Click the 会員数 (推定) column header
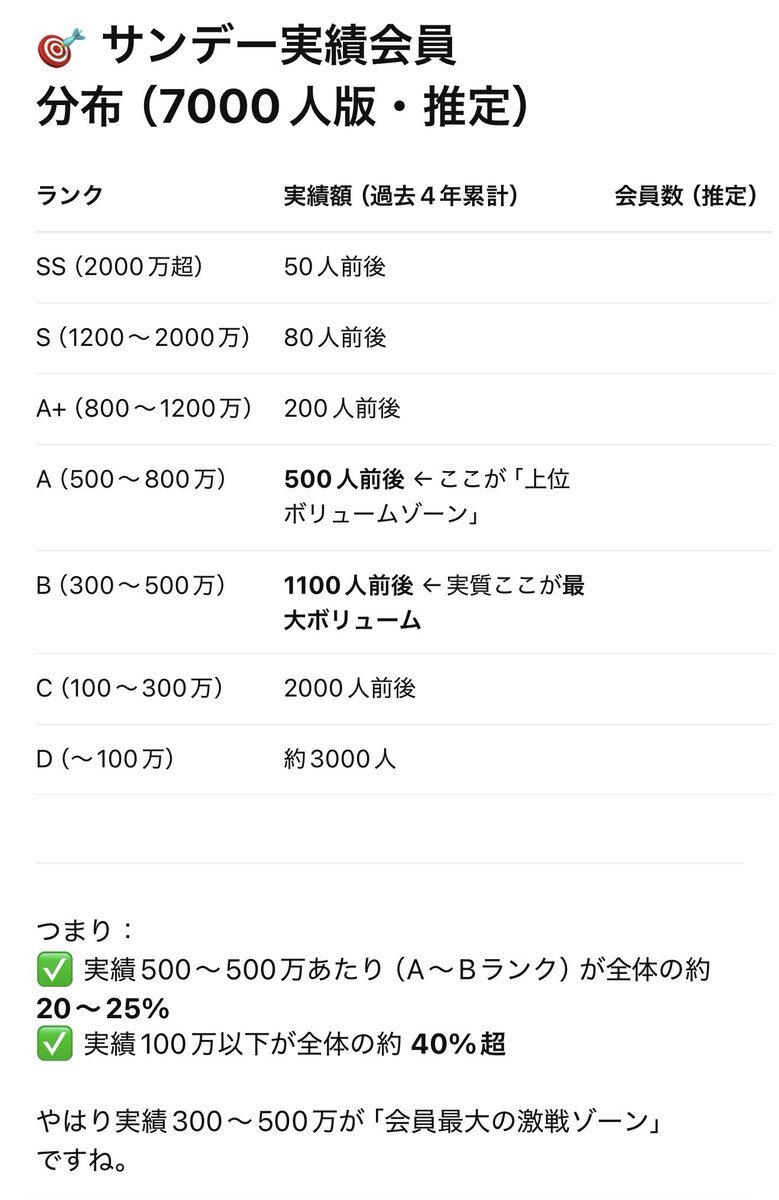The image size is (779, 1200). point(685,196)
